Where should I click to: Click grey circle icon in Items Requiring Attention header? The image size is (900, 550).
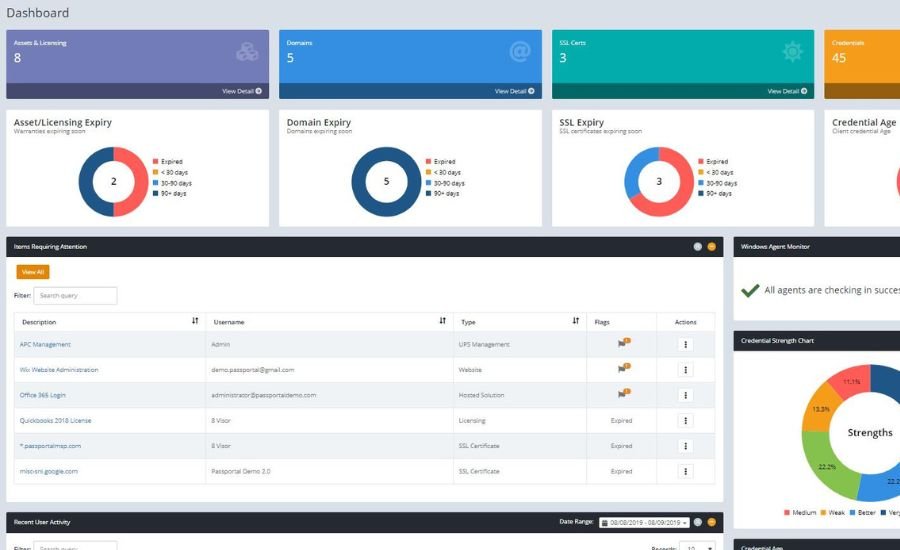[697, 246]
